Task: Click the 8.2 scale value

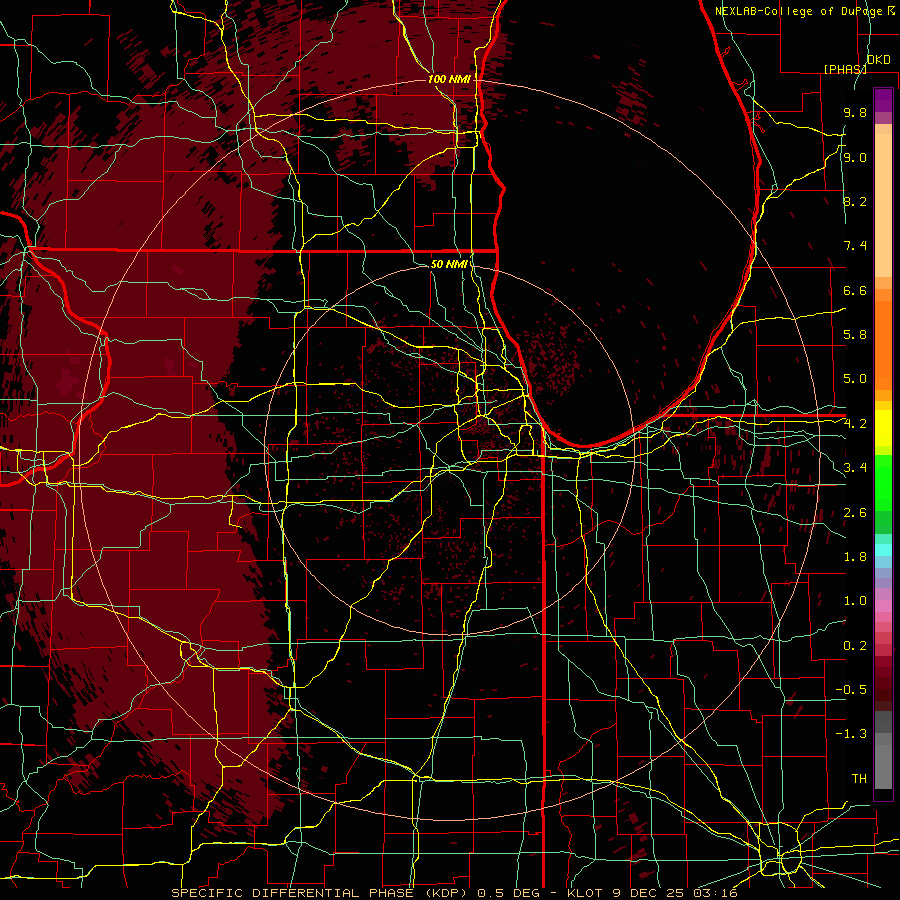Action: pyautogui.click(x=855, y=201)
